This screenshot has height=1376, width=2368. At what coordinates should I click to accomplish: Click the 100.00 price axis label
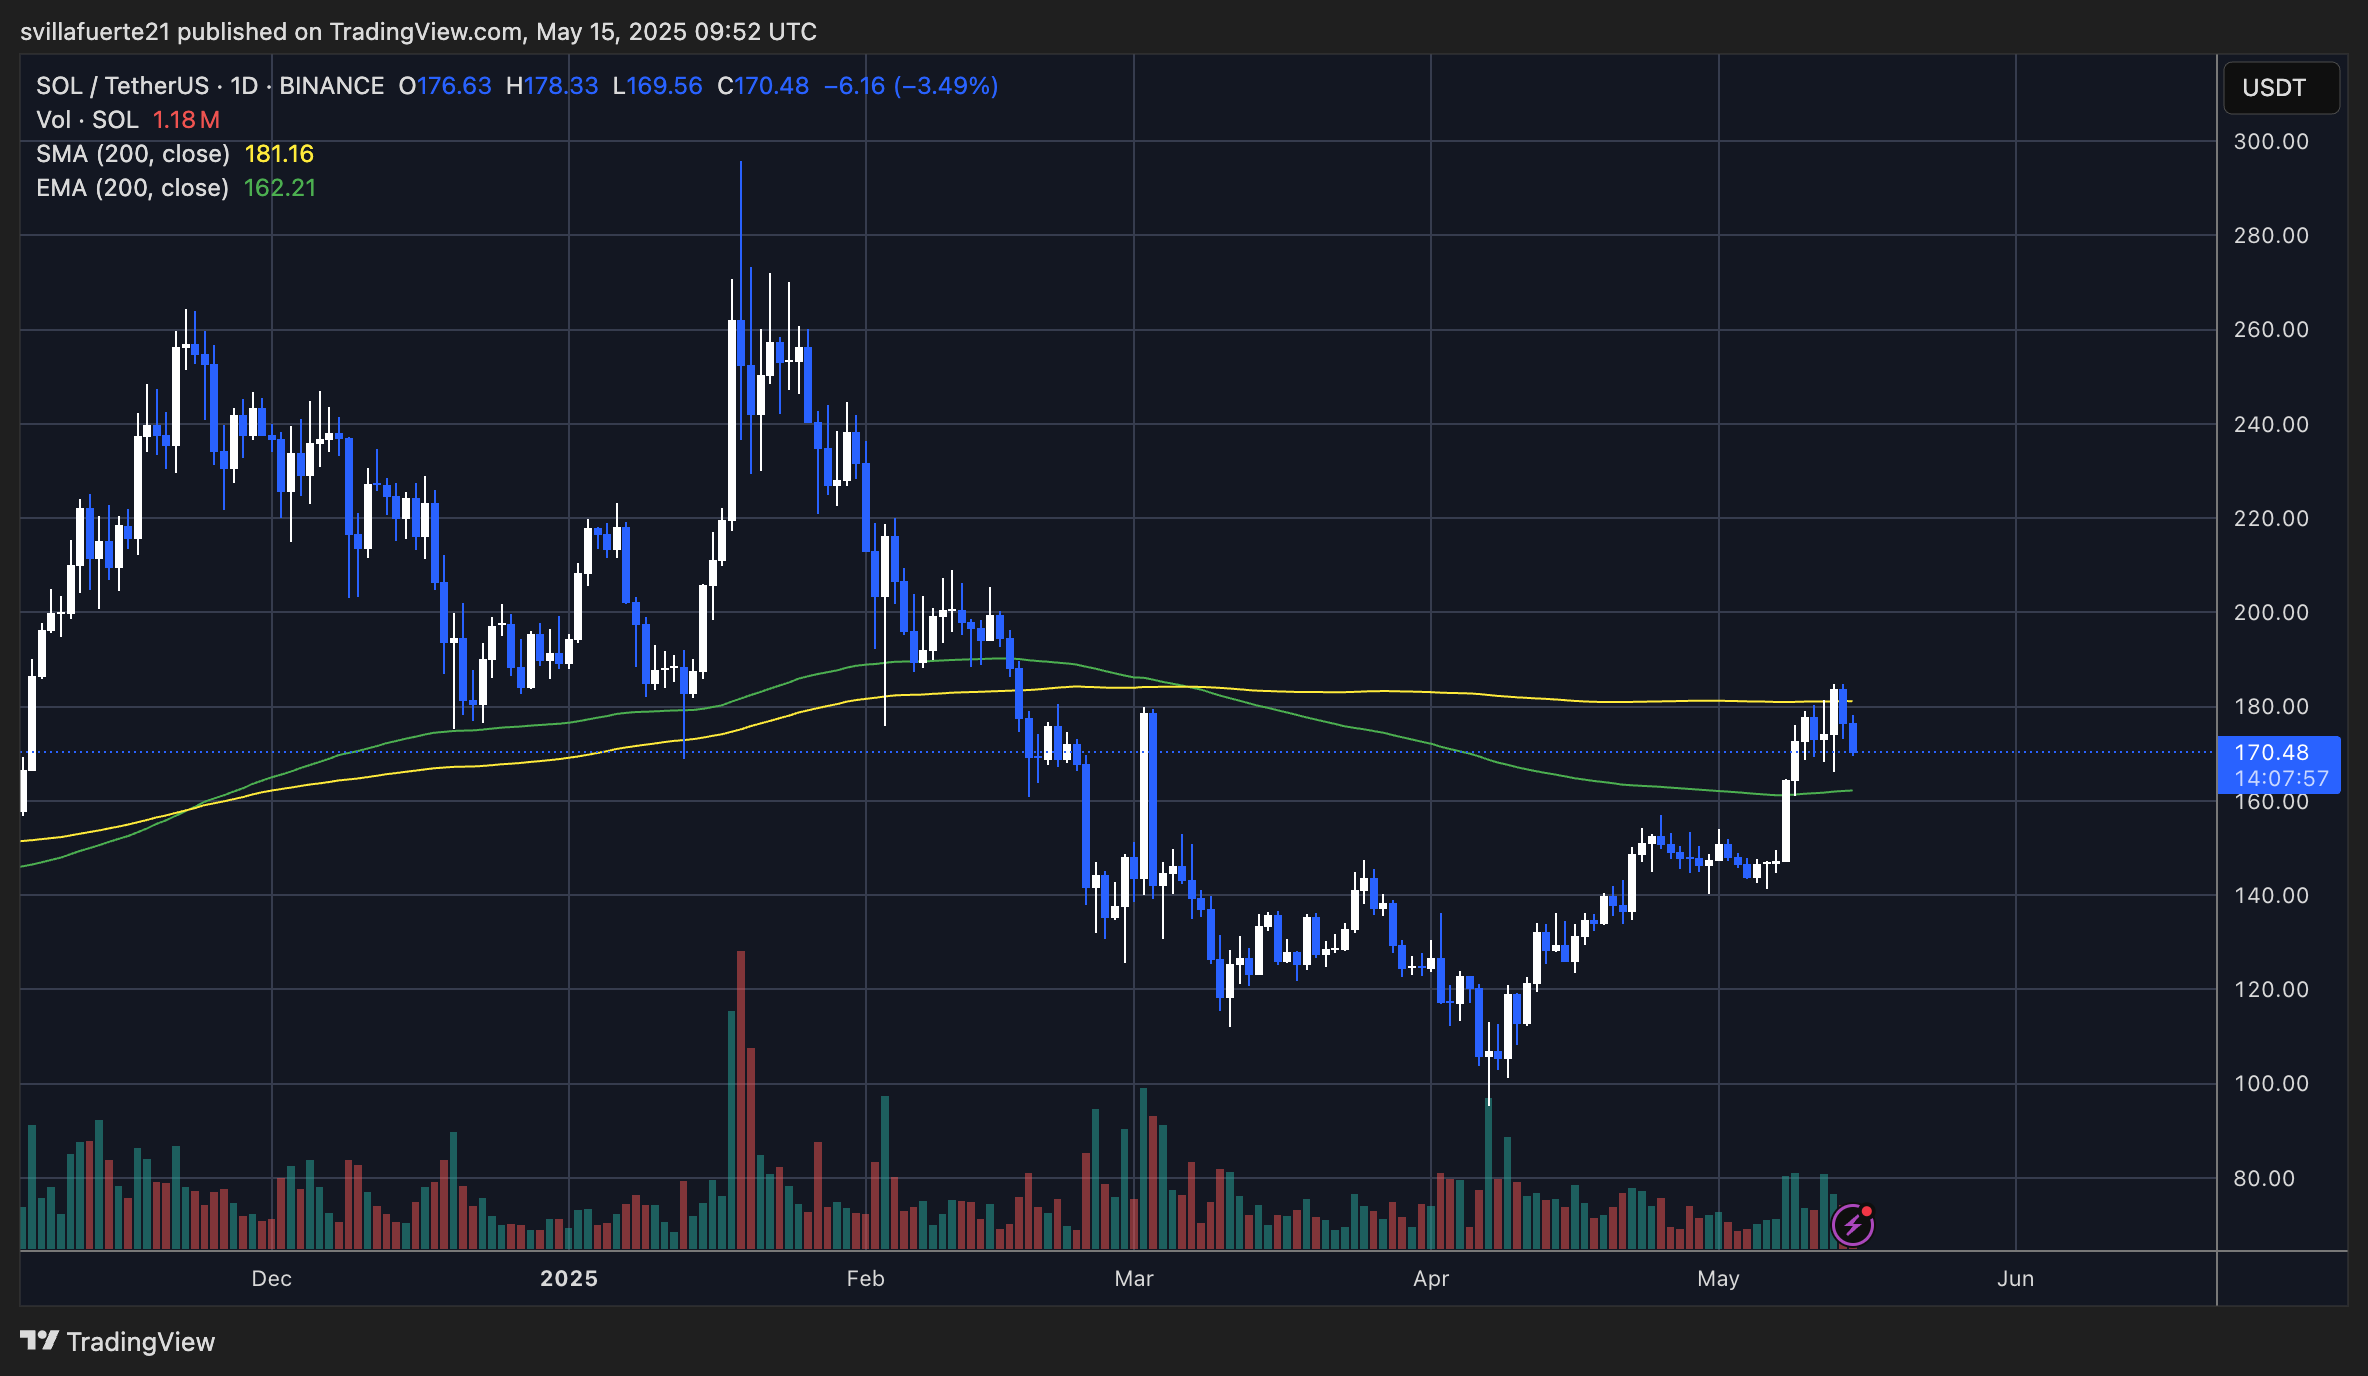2271,1083
